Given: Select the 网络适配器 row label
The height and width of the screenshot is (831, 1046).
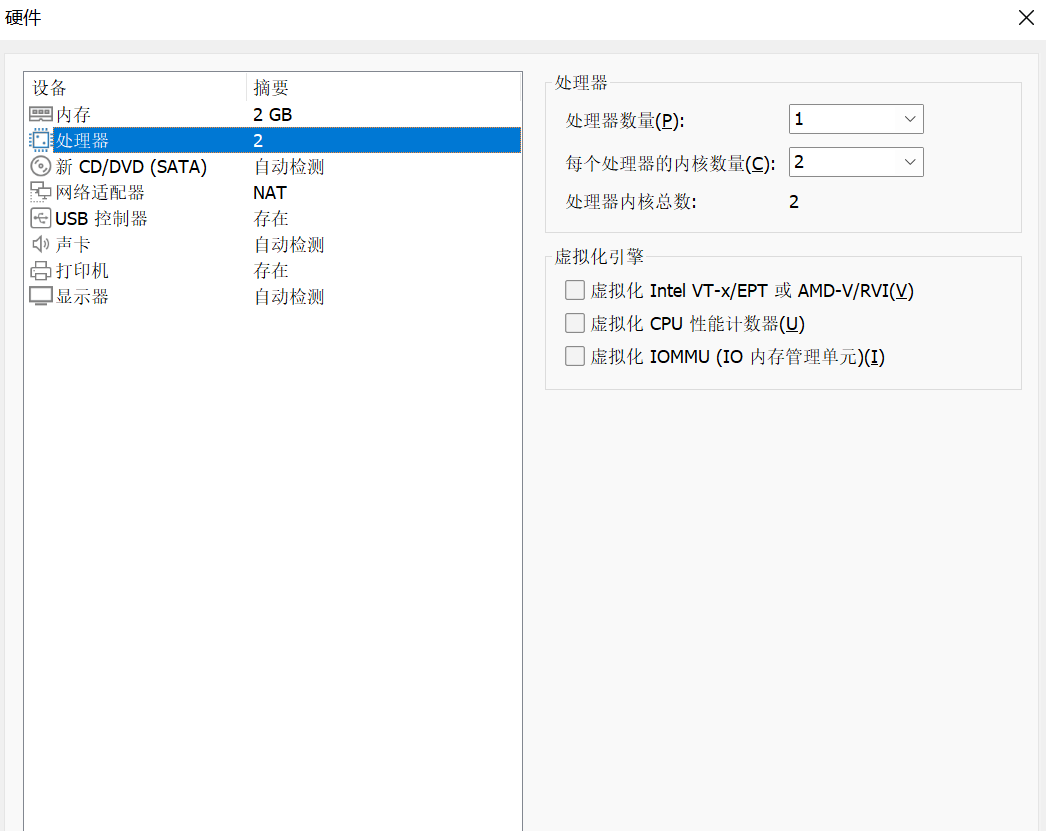Looking at the screenshot, I should pyautogui.click(x=100, y=193).
